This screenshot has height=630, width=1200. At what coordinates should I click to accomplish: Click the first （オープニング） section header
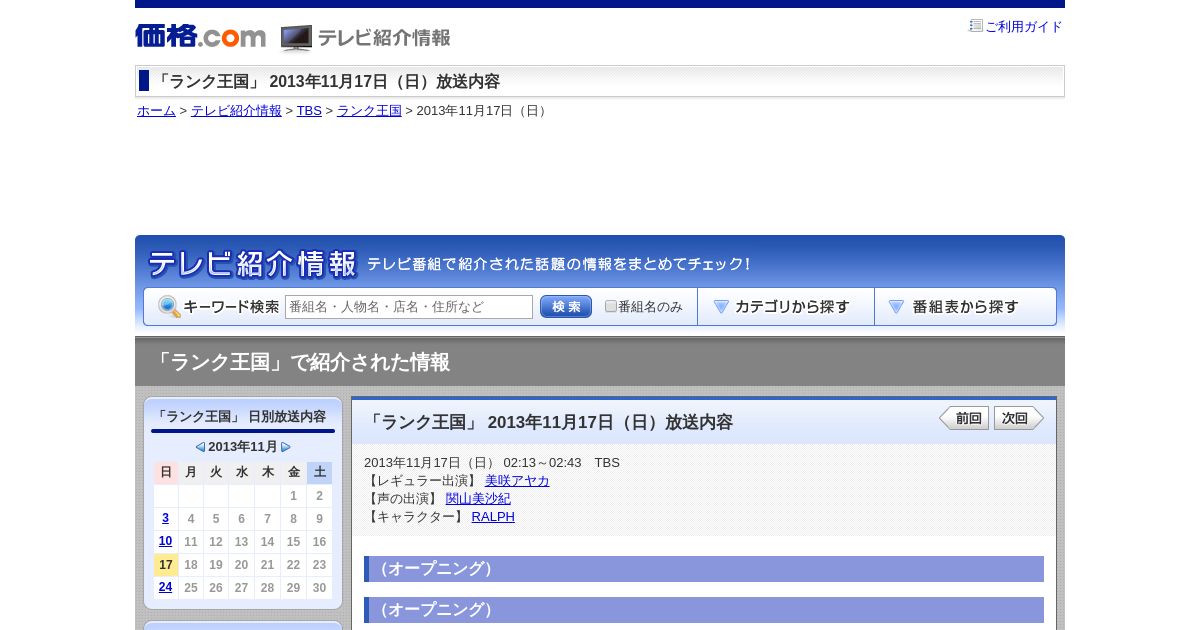coord(704,569)
